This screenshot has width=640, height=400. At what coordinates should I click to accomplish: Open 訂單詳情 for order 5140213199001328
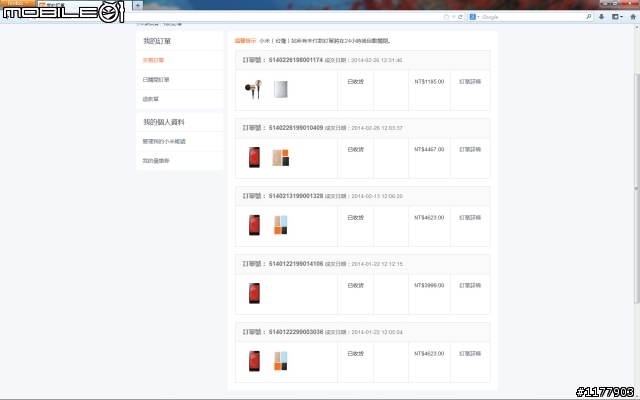(470, 218)
